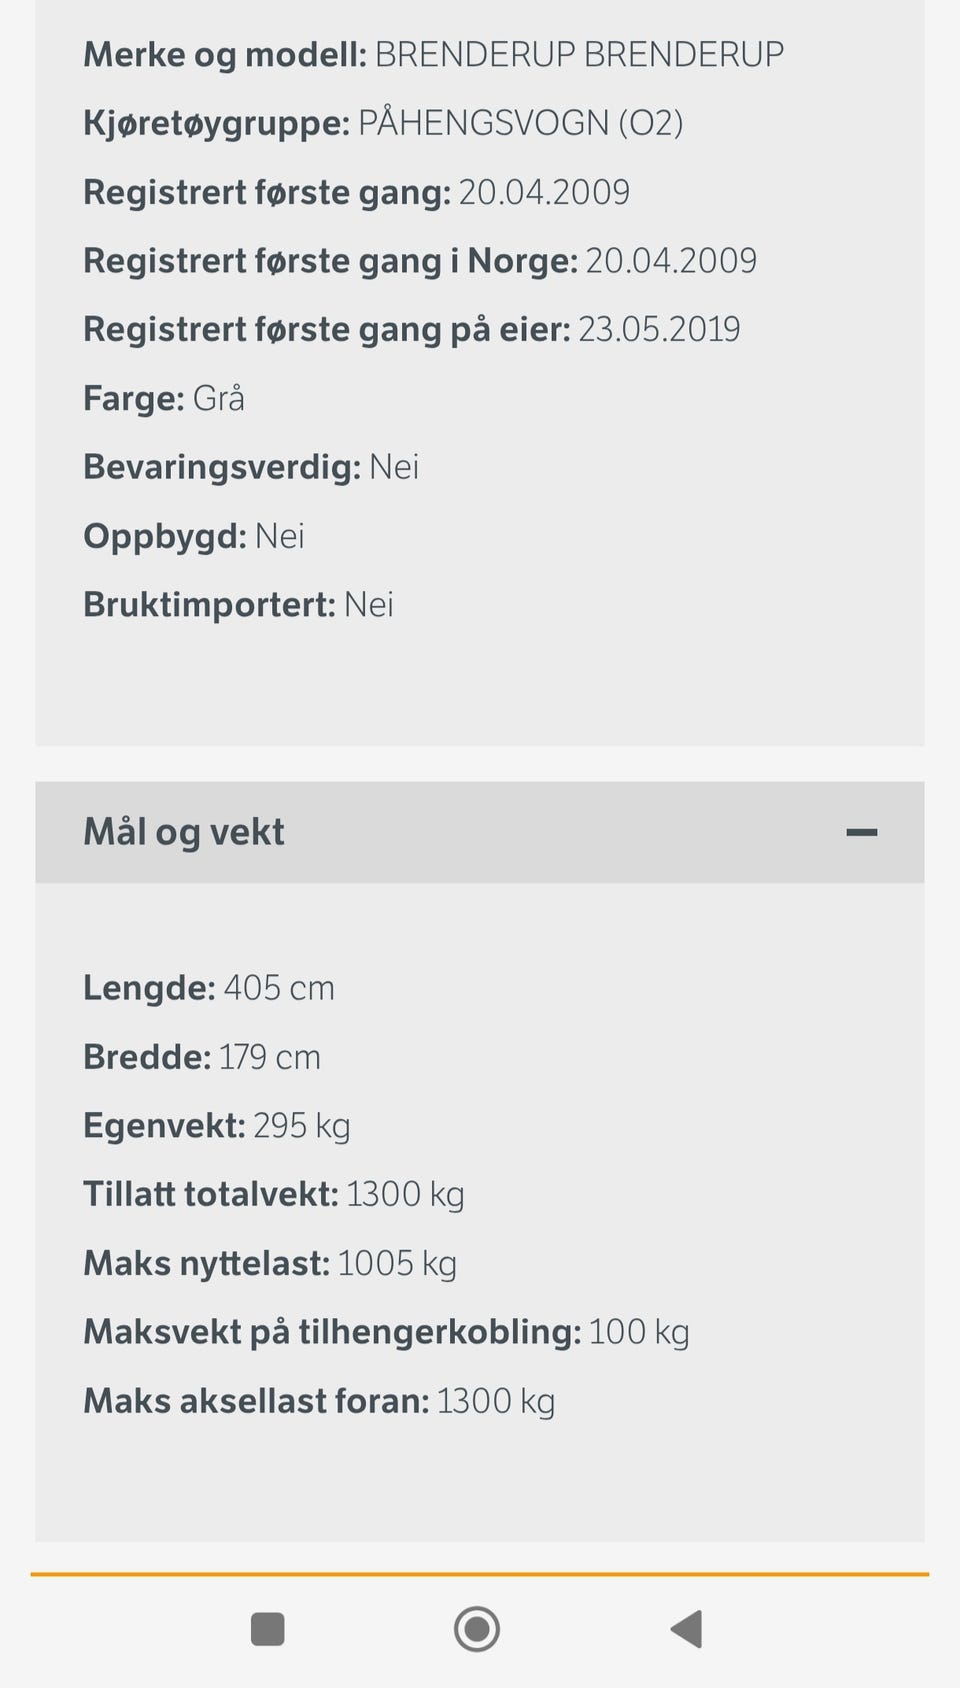Tap the Maks nyttelast 1005 kg row
The height and width of the screenshot is (1688, 960).
pos(270,1263)
